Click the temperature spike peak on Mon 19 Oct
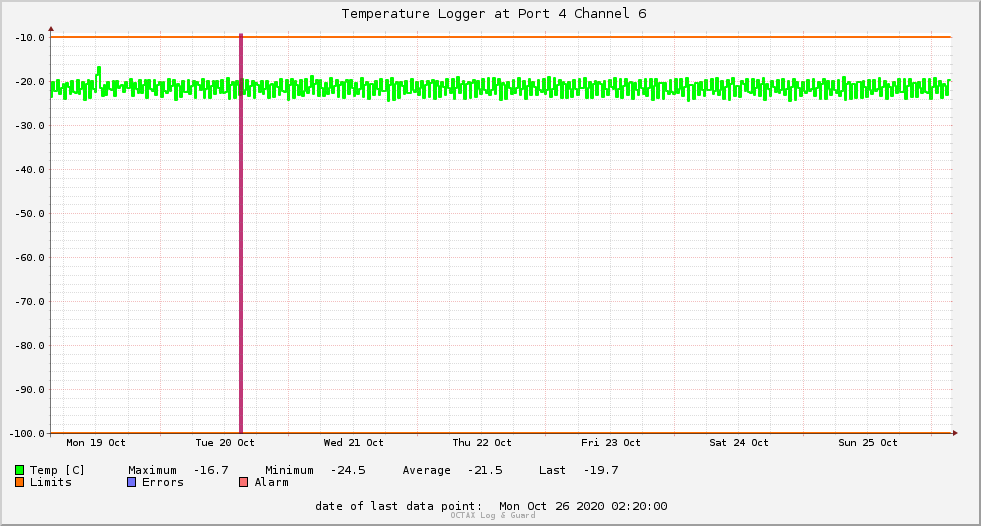 [99, 68]
